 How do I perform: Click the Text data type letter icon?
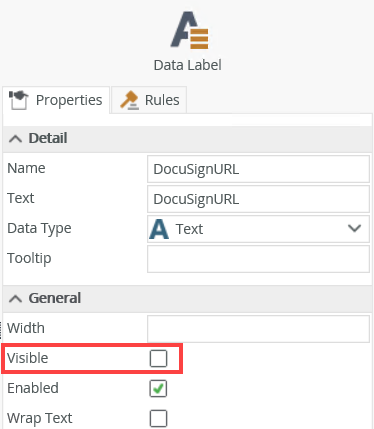click(159, 229)
